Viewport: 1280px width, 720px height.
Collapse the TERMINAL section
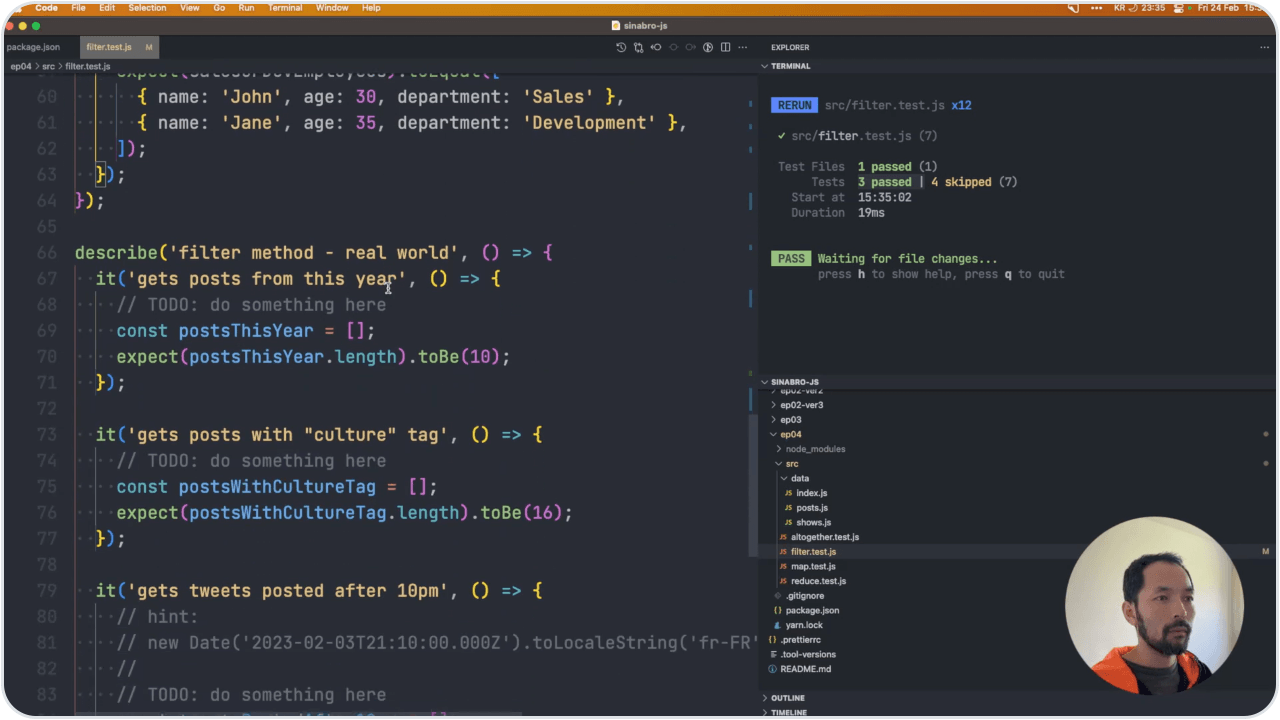pyautogui.click(x=765, y=66)
